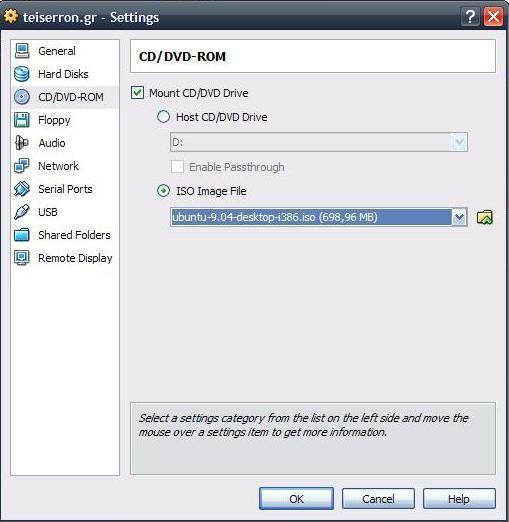
Task: Click the Host CD/DVD Drive label text
Action: tap(222, 117)
